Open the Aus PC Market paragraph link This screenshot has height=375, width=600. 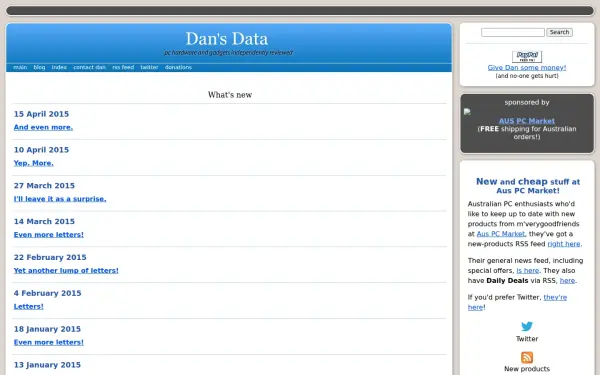tap(501, 234)
